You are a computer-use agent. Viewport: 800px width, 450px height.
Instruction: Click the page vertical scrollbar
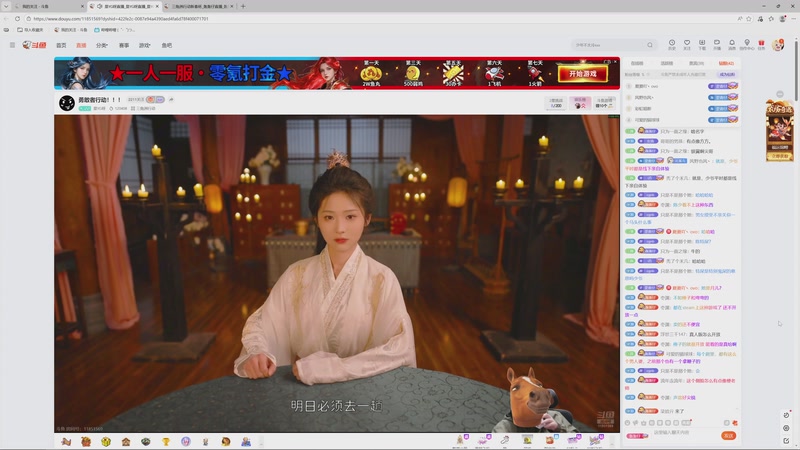click(x=796, y=70)
